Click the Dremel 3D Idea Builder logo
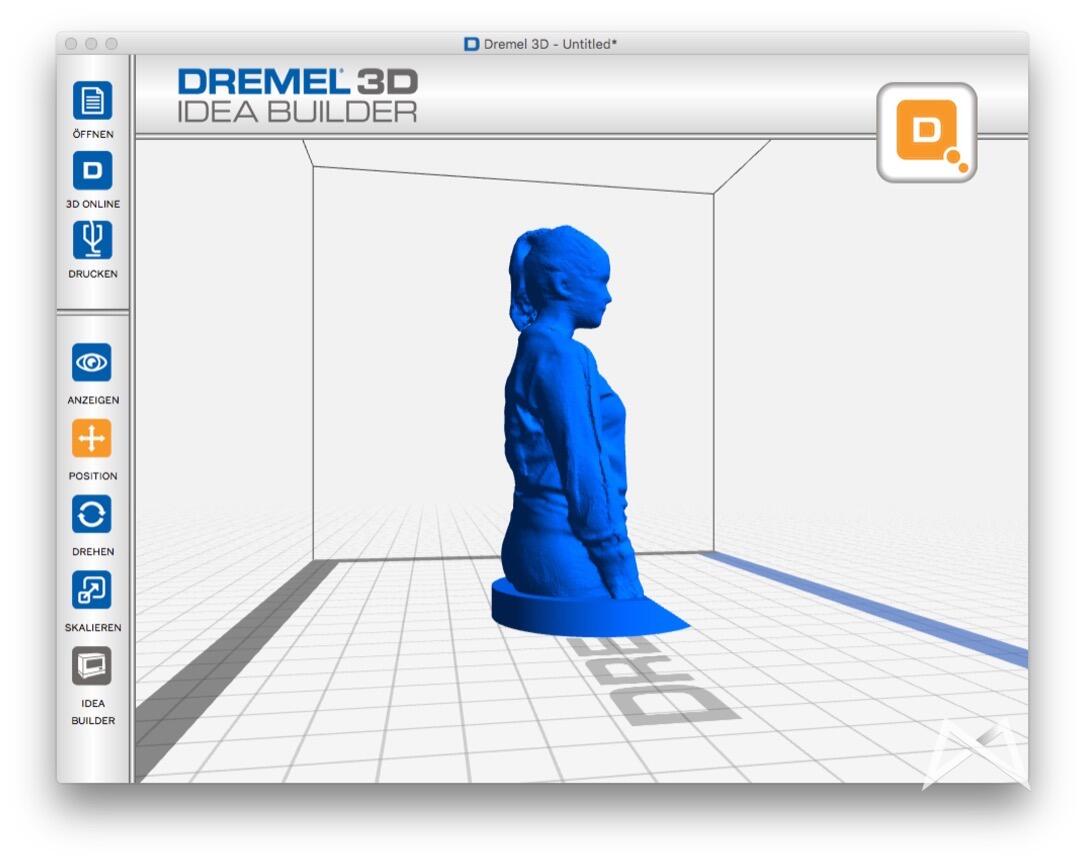1085x864 pixels. click(x=298, y=95)
